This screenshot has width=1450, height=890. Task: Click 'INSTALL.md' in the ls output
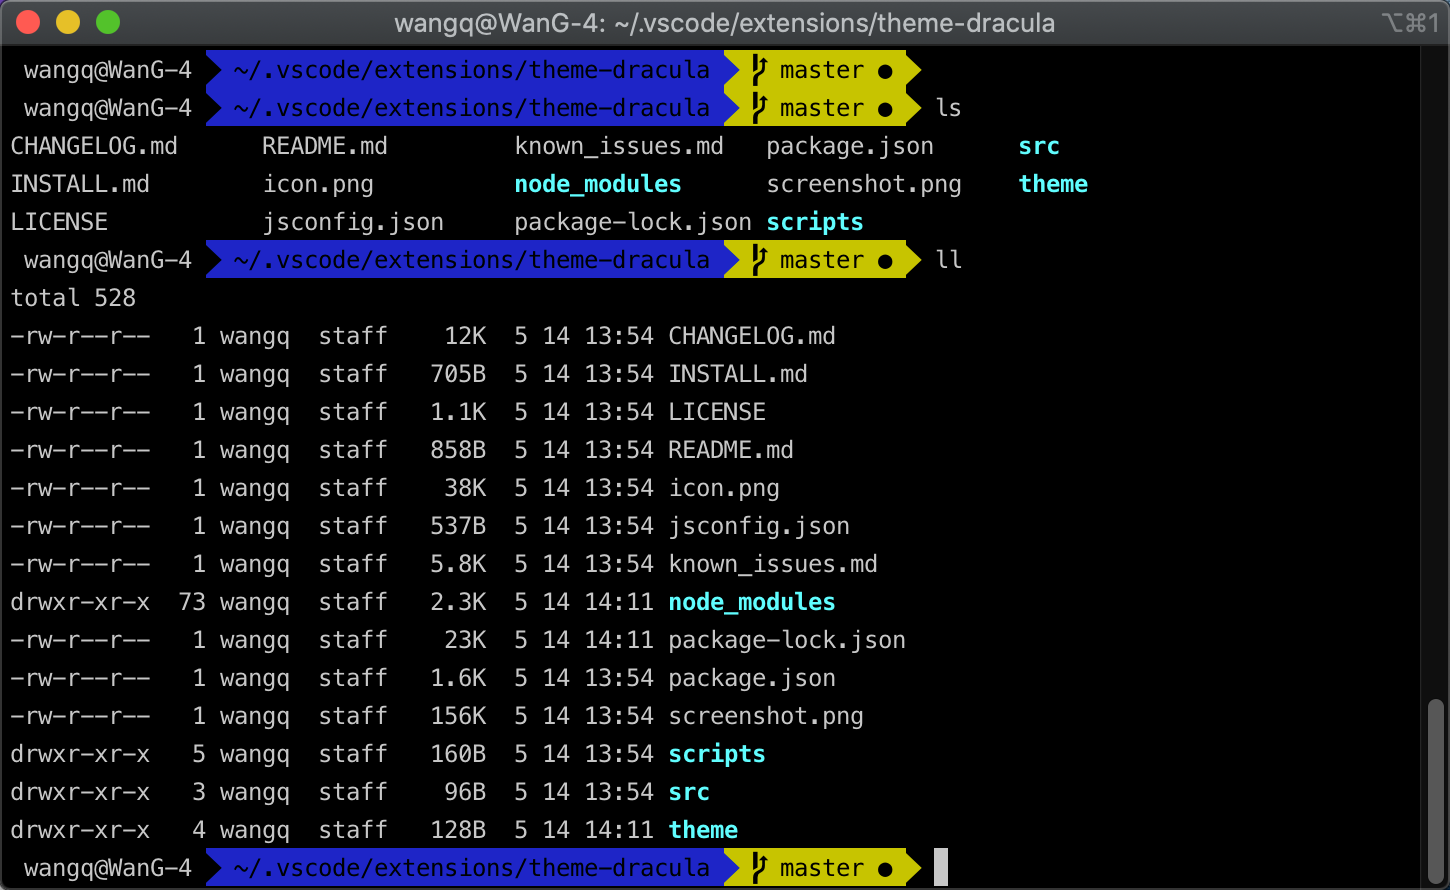coord(80,184)
